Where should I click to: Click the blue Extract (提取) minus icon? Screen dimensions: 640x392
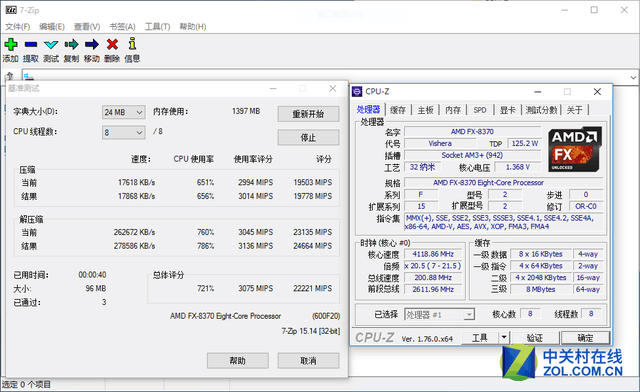tap(31, 44)
